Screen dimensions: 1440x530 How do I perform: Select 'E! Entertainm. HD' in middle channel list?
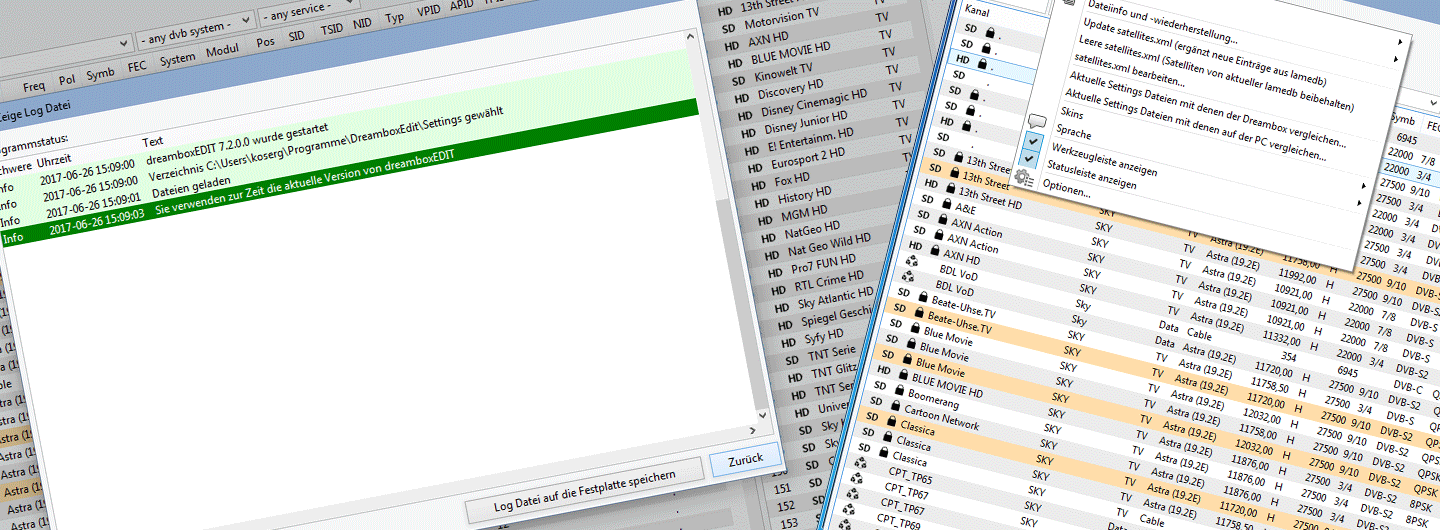click(x=811, y=137)
